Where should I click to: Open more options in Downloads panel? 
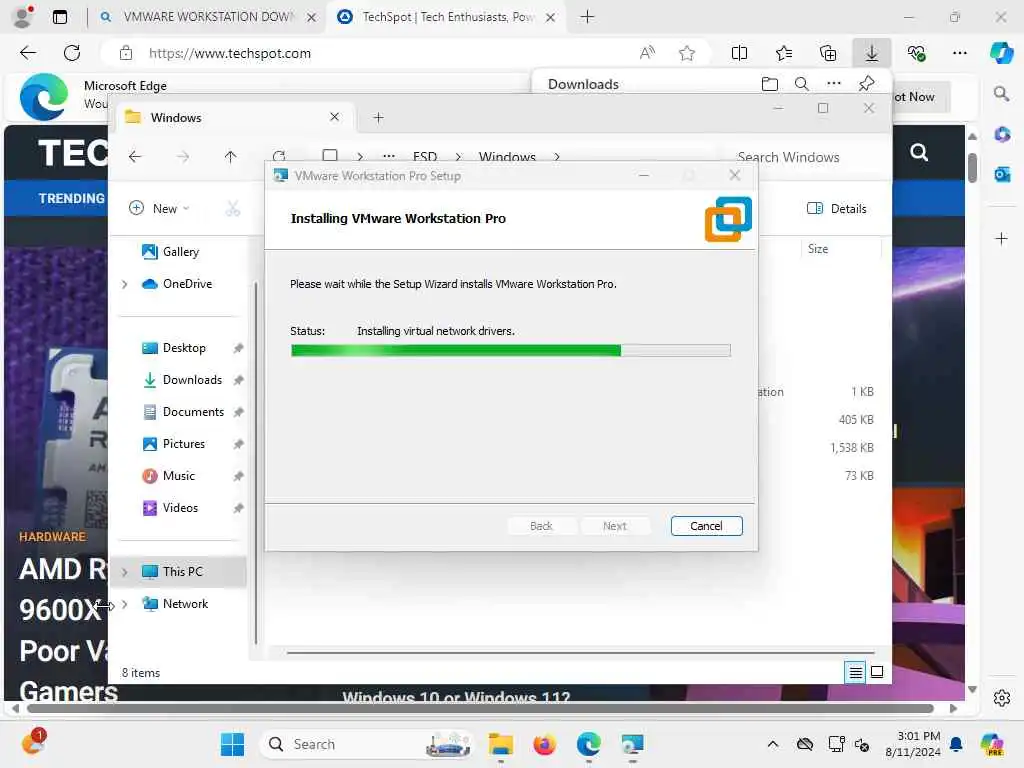(833, 84)
